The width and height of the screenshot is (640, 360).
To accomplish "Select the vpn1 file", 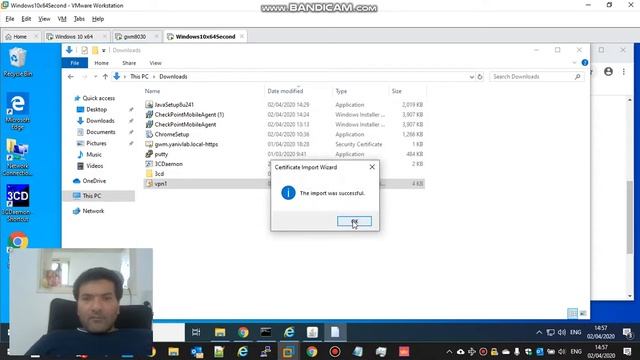I will point(160,184).
